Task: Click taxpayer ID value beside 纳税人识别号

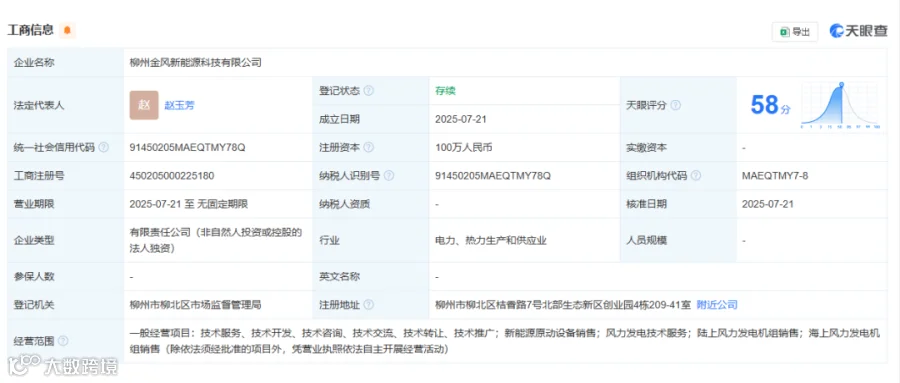Action: [x=493, y=176]
